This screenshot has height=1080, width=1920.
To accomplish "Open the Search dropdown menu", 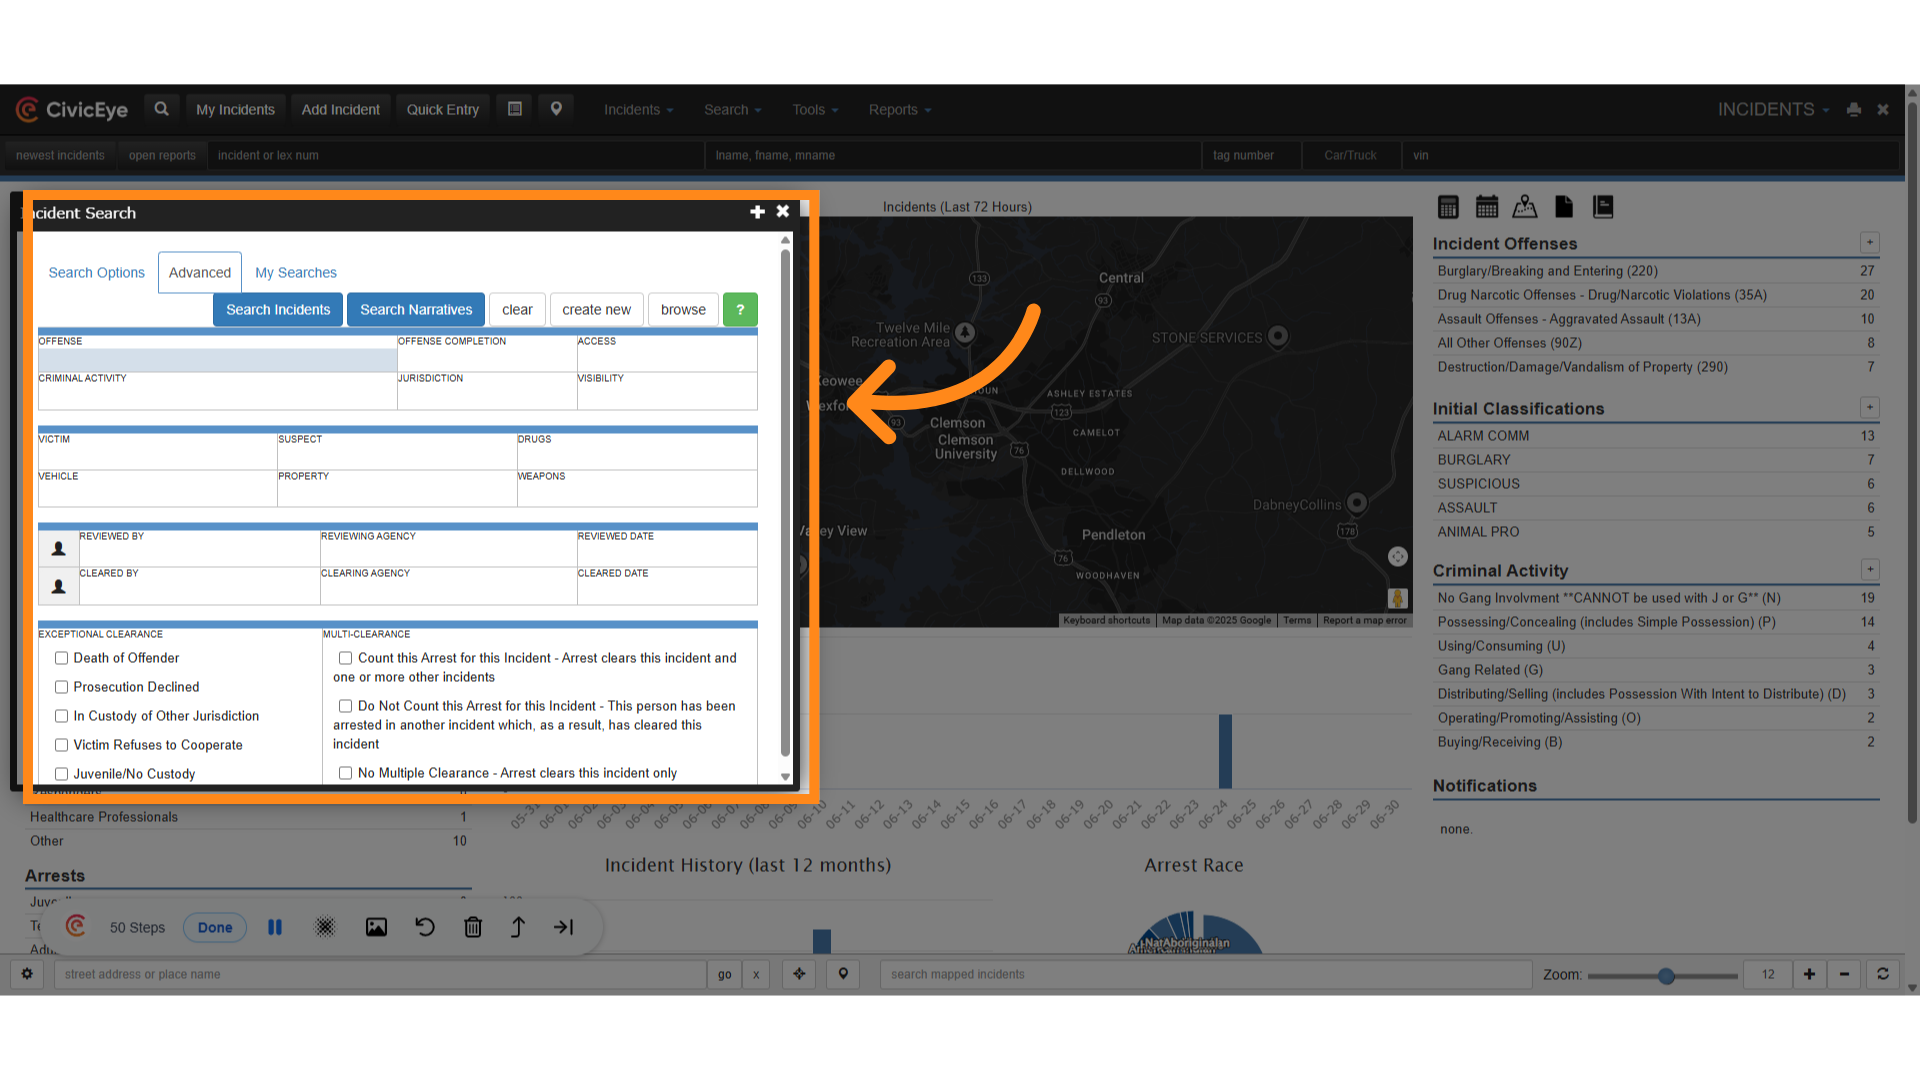I will pos(732,110).
